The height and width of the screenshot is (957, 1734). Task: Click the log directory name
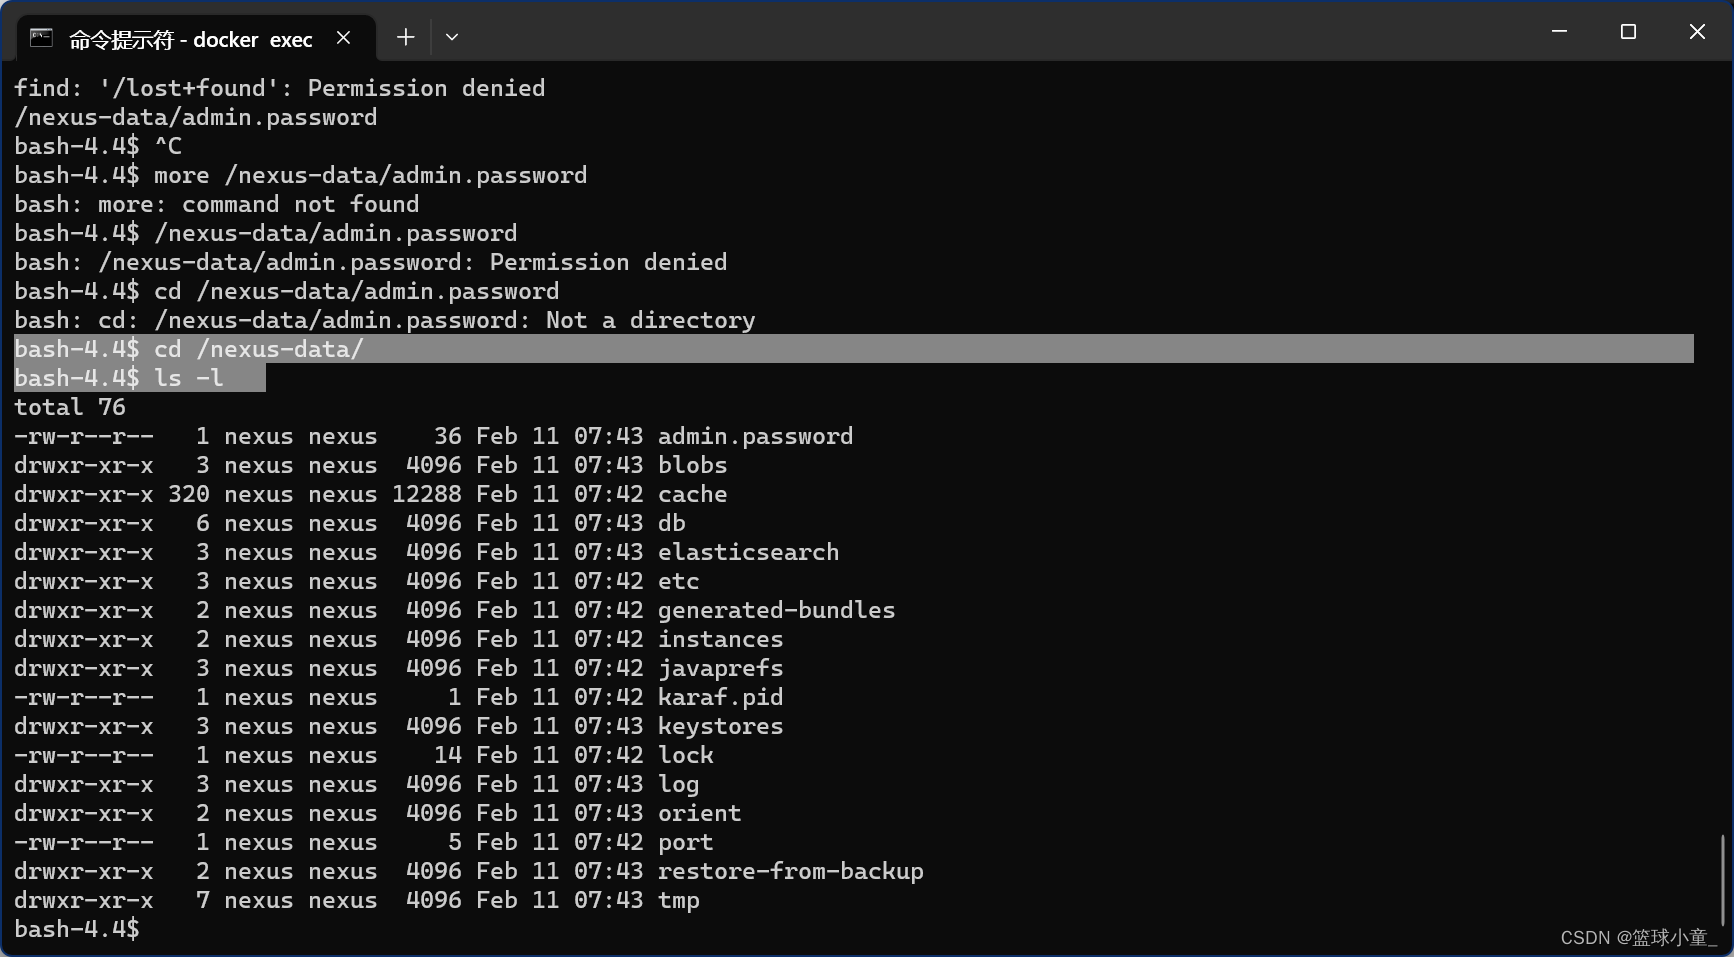pyautogui.click(x=678, y=784)
